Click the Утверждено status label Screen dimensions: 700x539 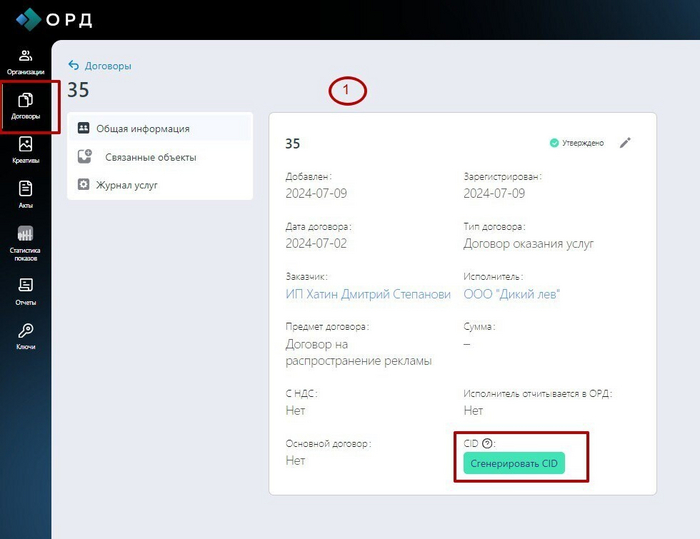click(x=583, y=143)
